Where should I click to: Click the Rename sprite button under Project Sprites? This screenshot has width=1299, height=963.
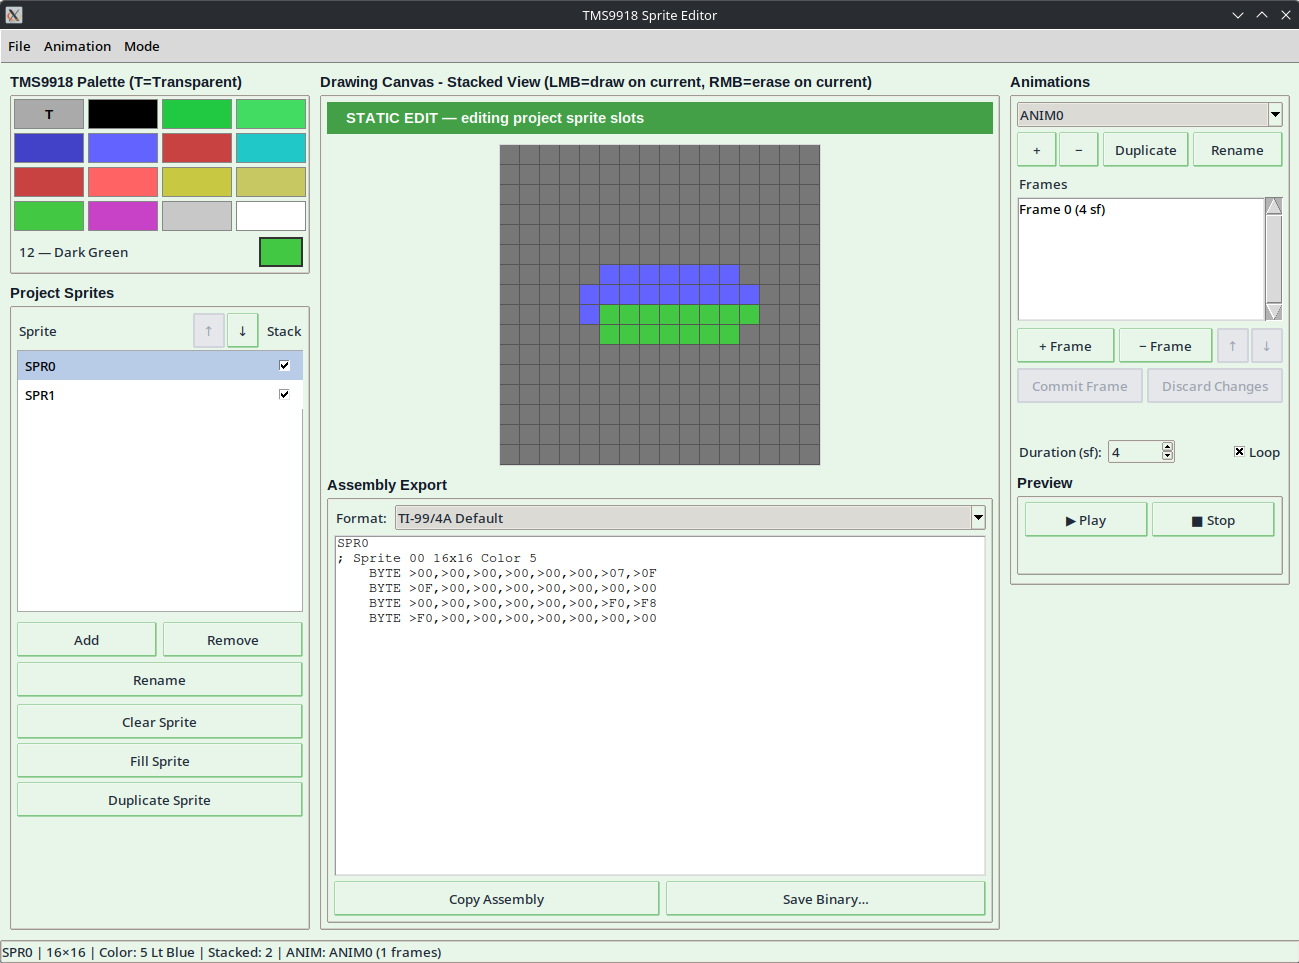tap(160, 680)
